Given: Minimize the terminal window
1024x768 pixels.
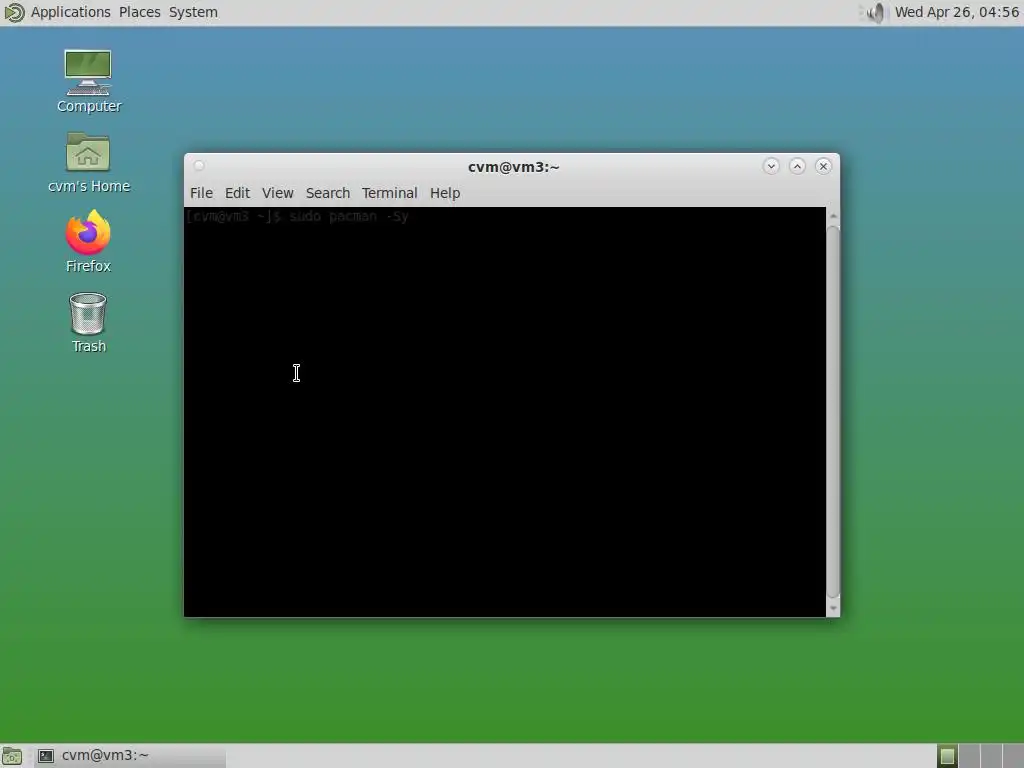Looking at the screenshot, I should 771,167.
